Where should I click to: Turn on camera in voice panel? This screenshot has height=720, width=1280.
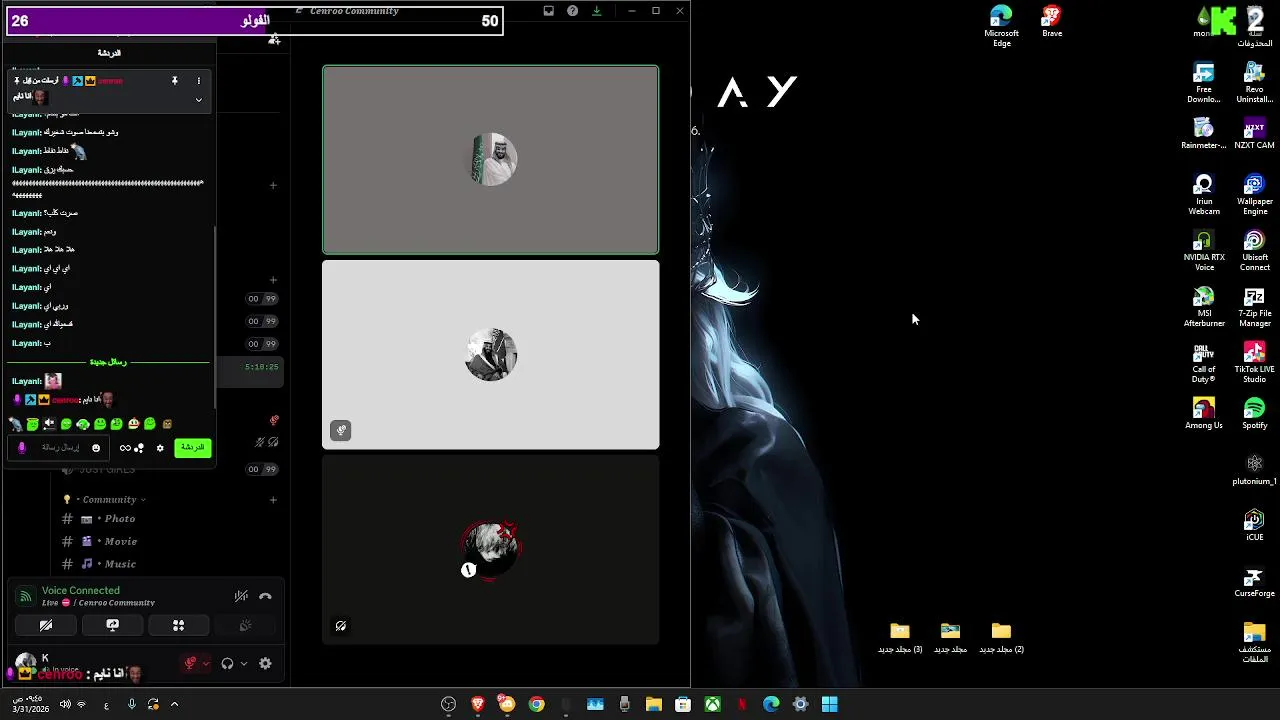tap(46, 625)
